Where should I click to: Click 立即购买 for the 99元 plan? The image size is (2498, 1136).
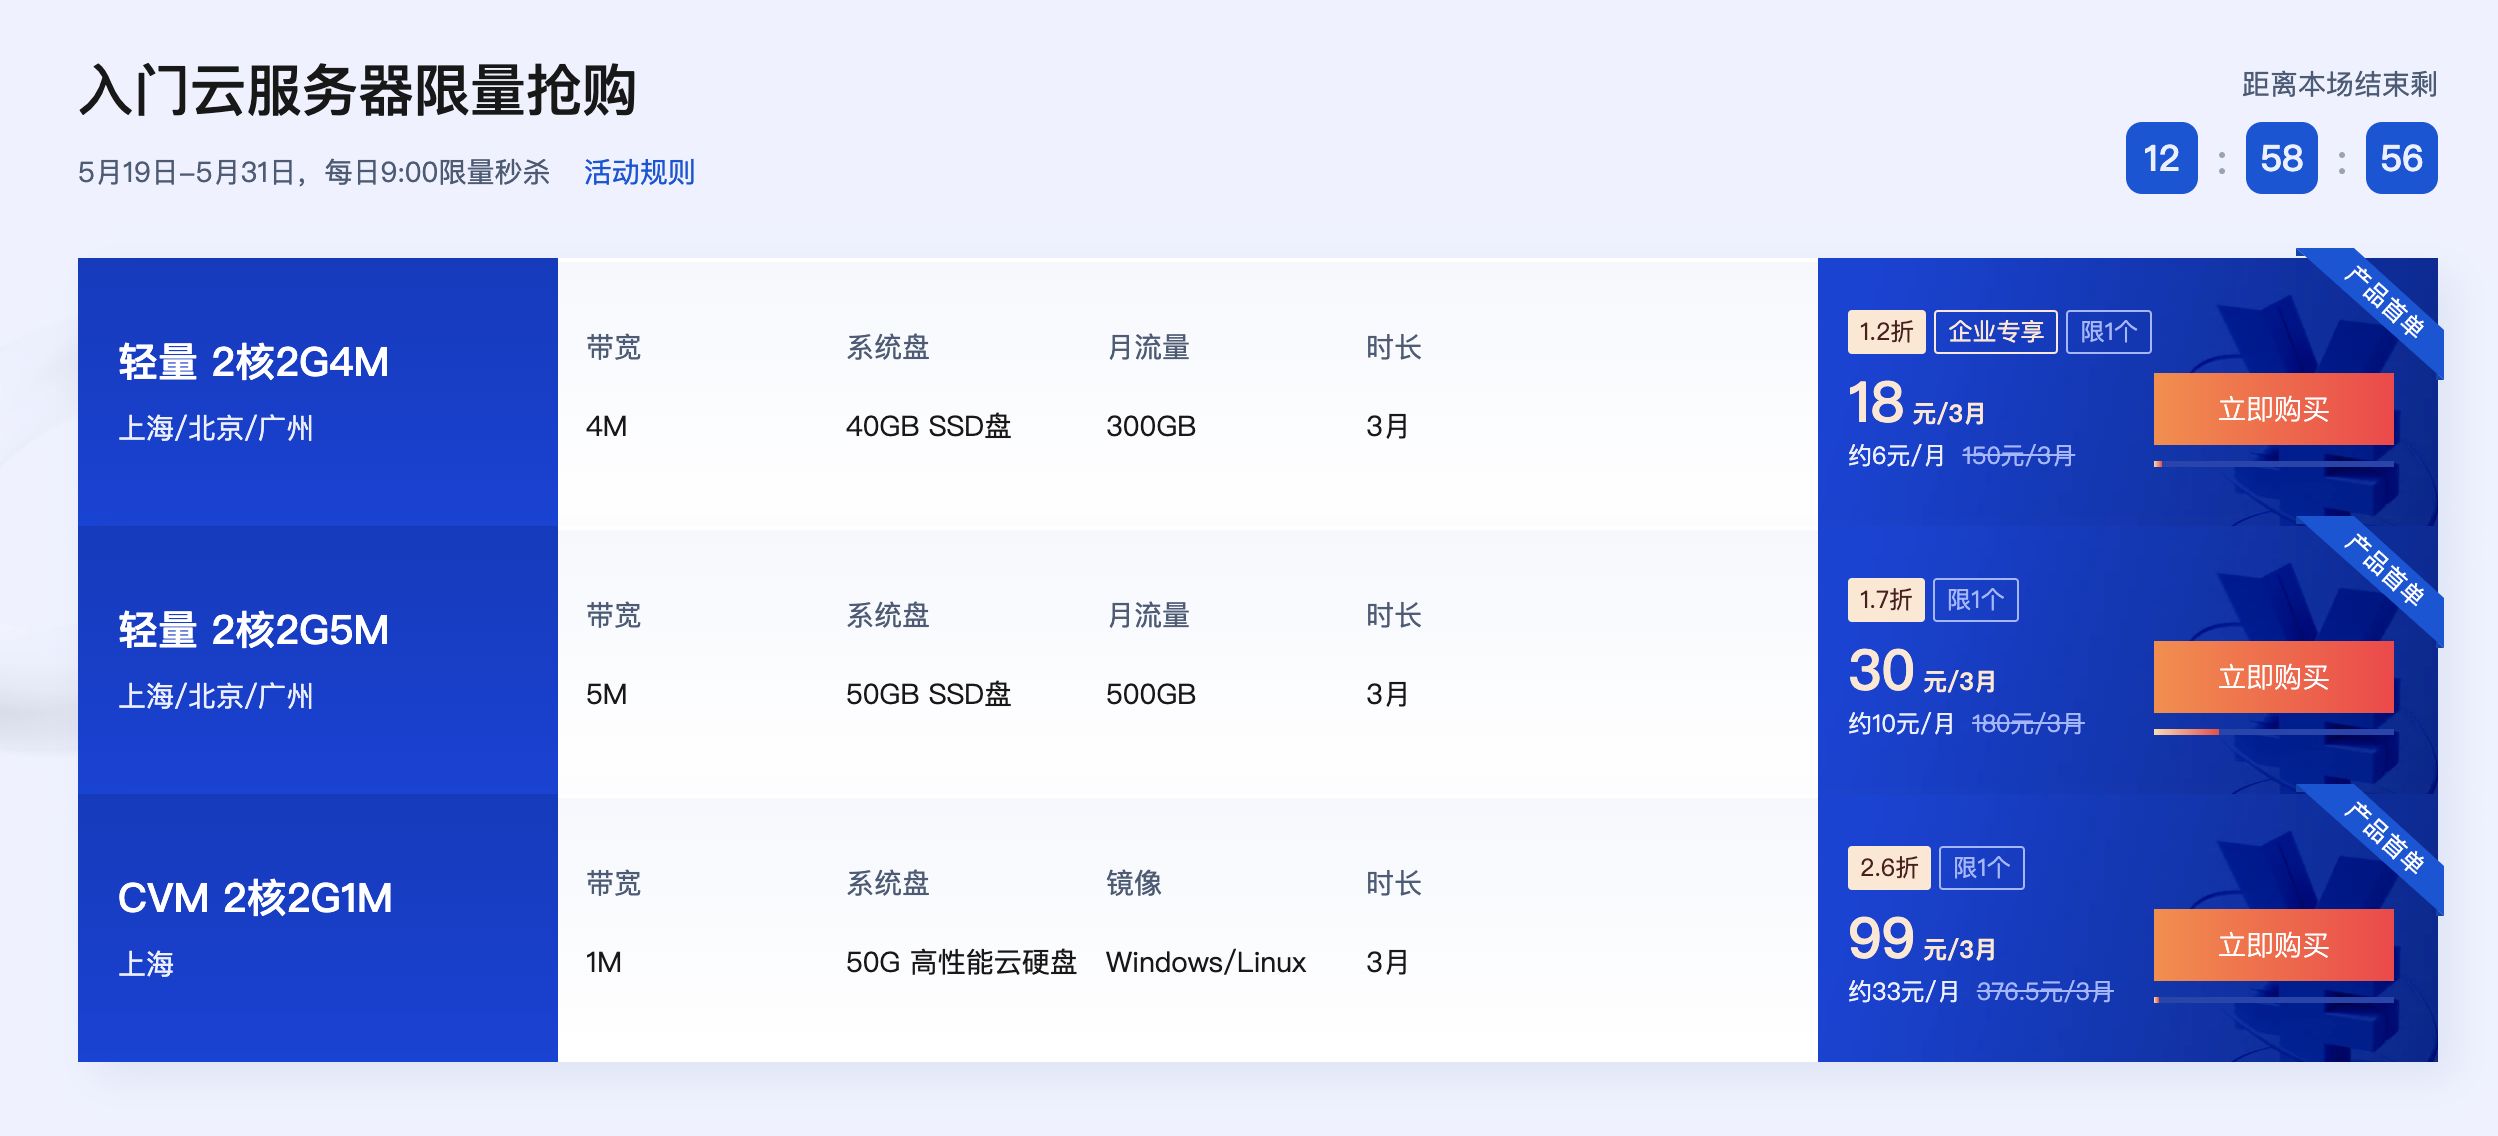coord(2273,945)
